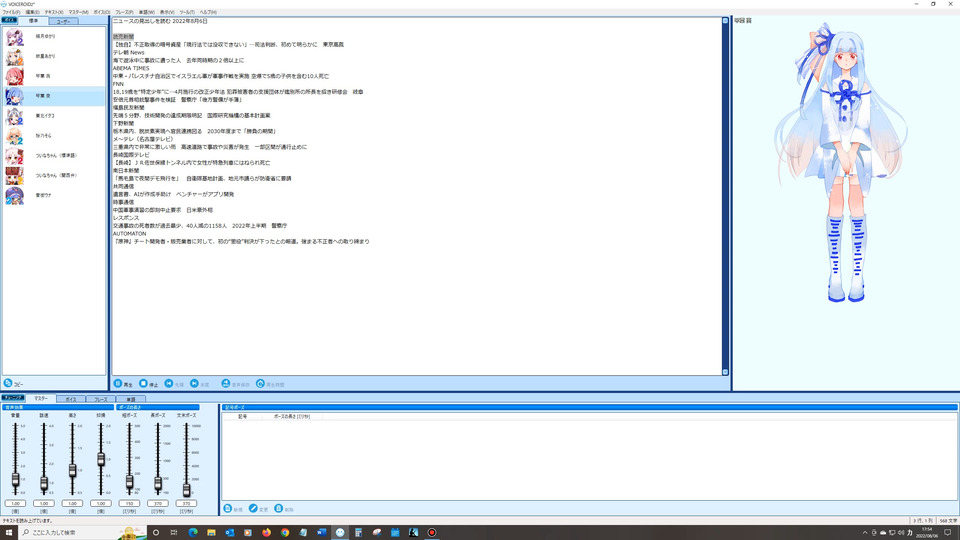This screenshot has height=540, width=960.
Task: Choose the 琴葉 葵 voice preset
Action: pos(54,96)
